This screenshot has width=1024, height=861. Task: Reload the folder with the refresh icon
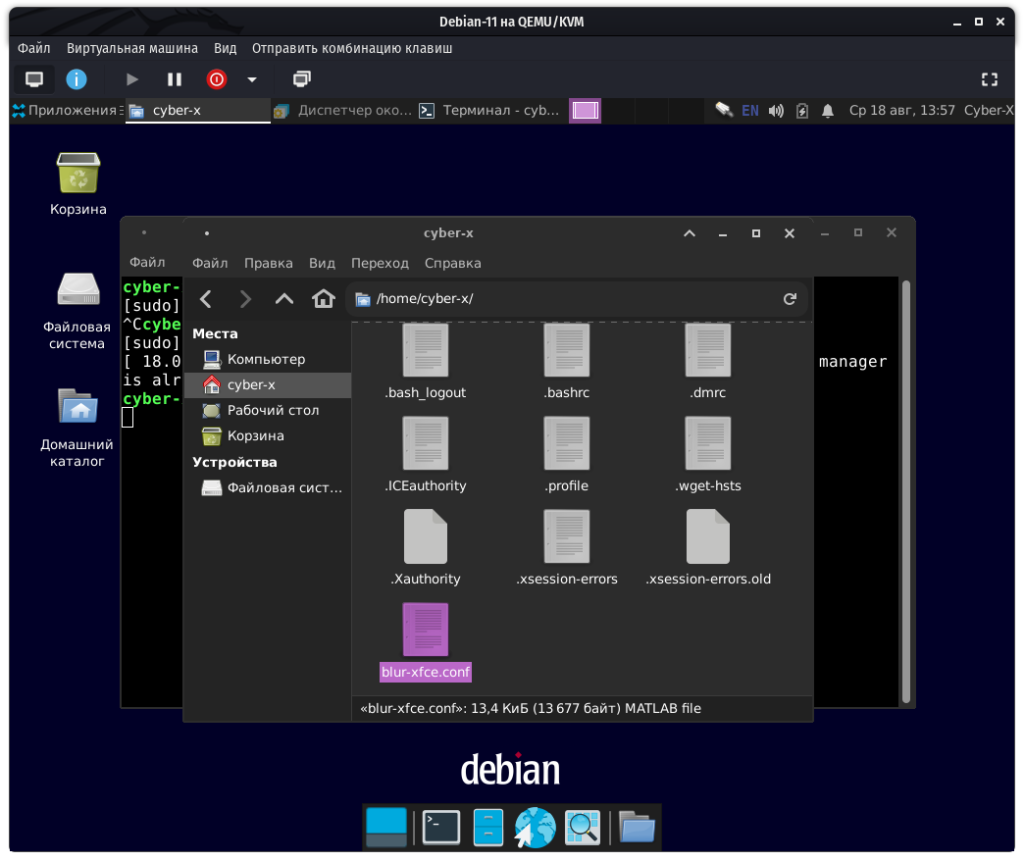tap(789, 299)
